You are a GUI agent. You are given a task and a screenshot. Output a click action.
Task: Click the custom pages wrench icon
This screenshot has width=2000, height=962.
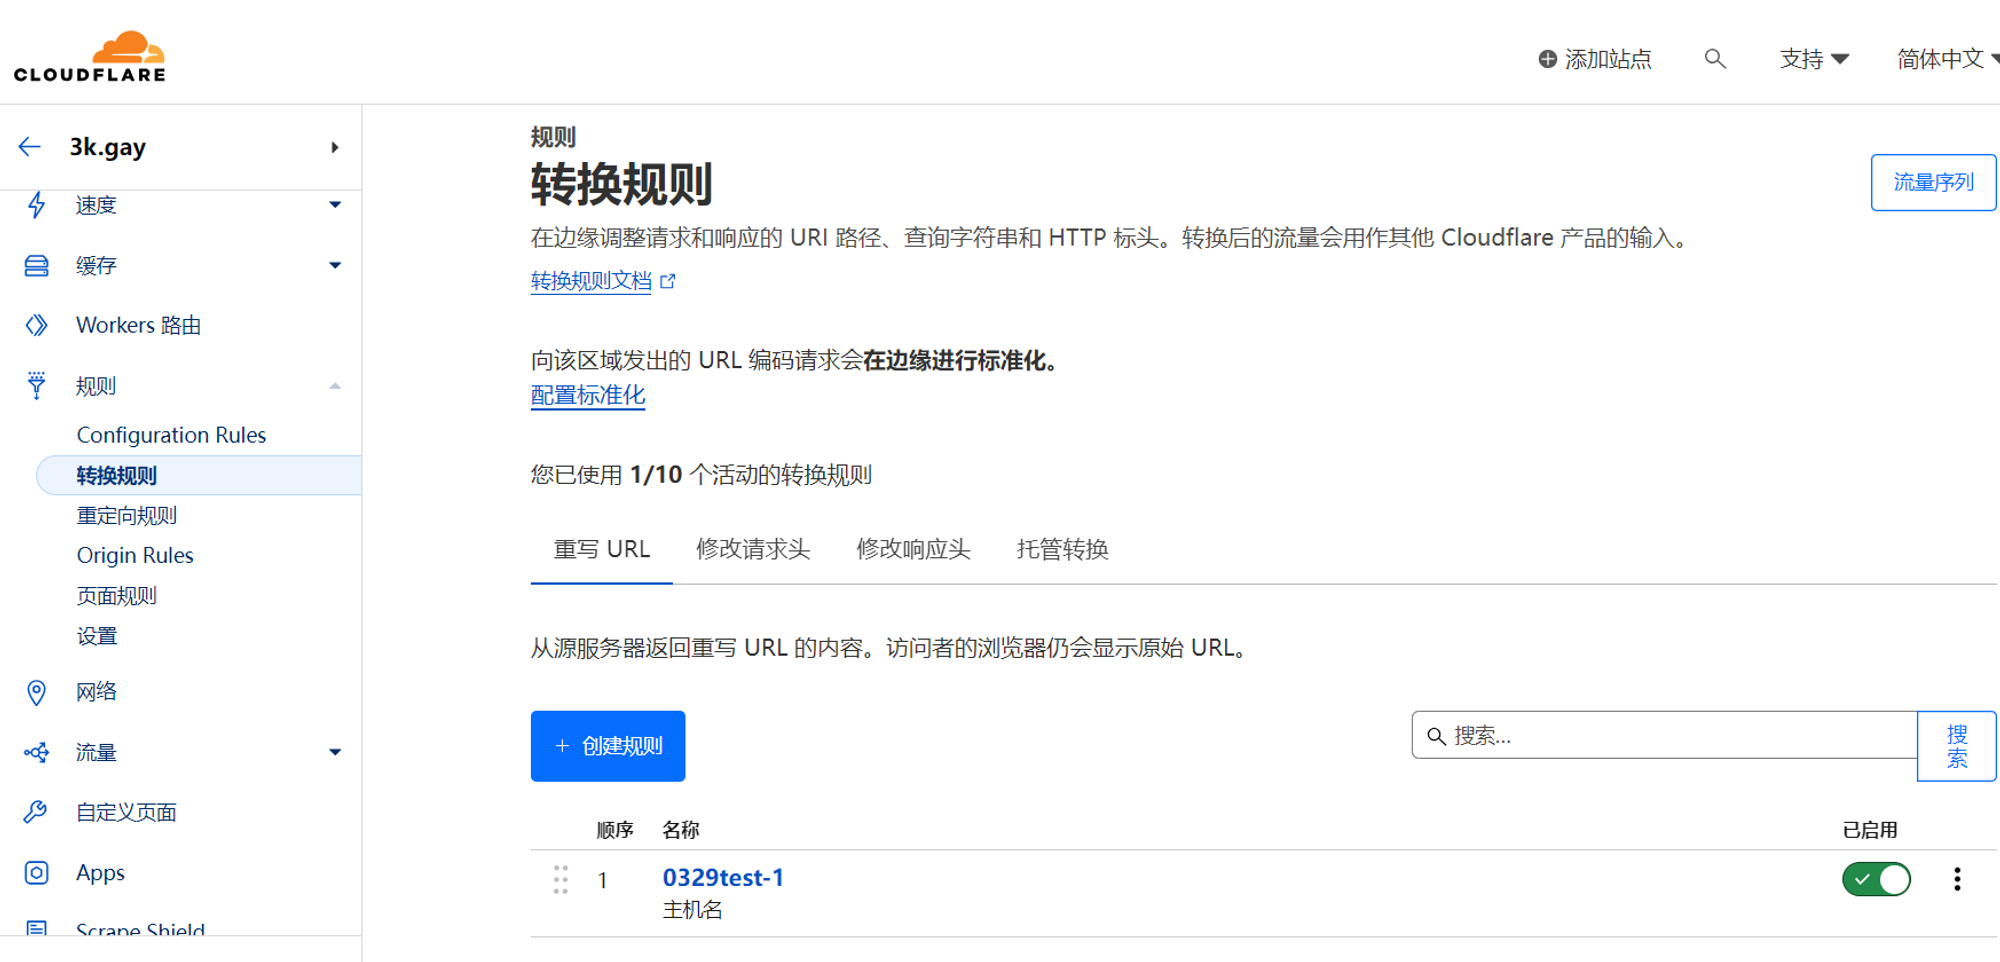[37, 812]
